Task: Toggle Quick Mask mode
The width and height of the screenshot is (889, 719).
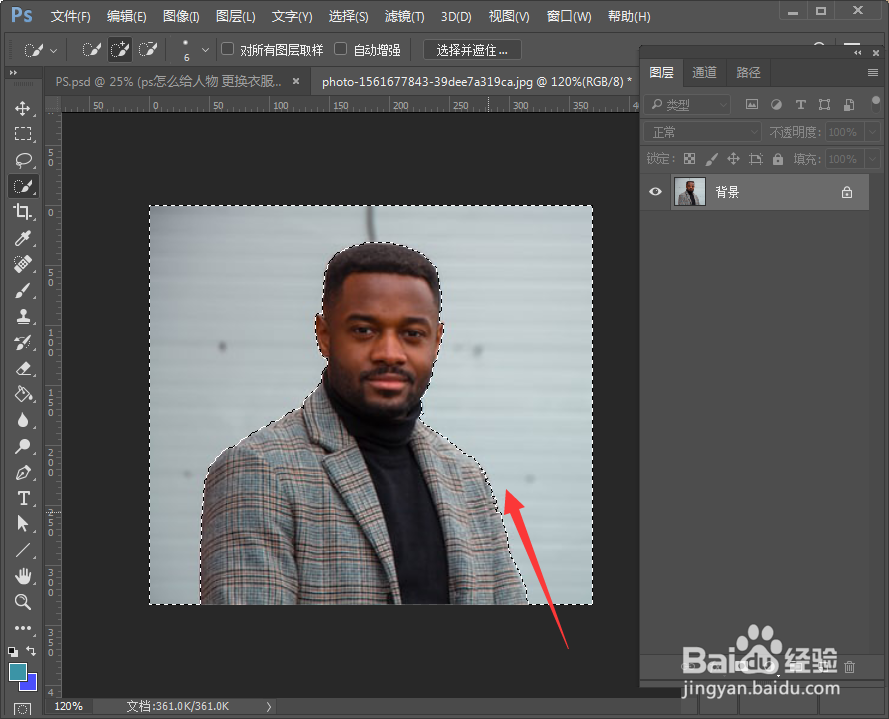Action: coord(23,709)
